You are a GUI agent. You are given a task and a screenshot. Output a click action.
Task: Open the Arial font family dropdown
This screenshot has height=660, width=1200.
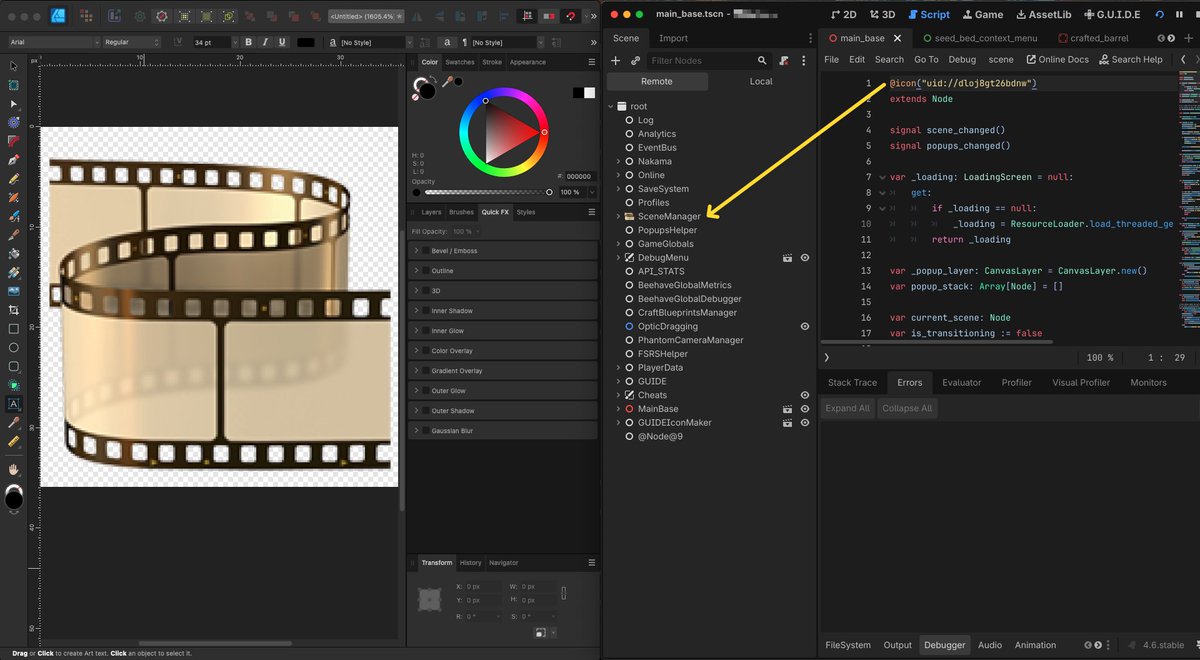pos(53,42)
